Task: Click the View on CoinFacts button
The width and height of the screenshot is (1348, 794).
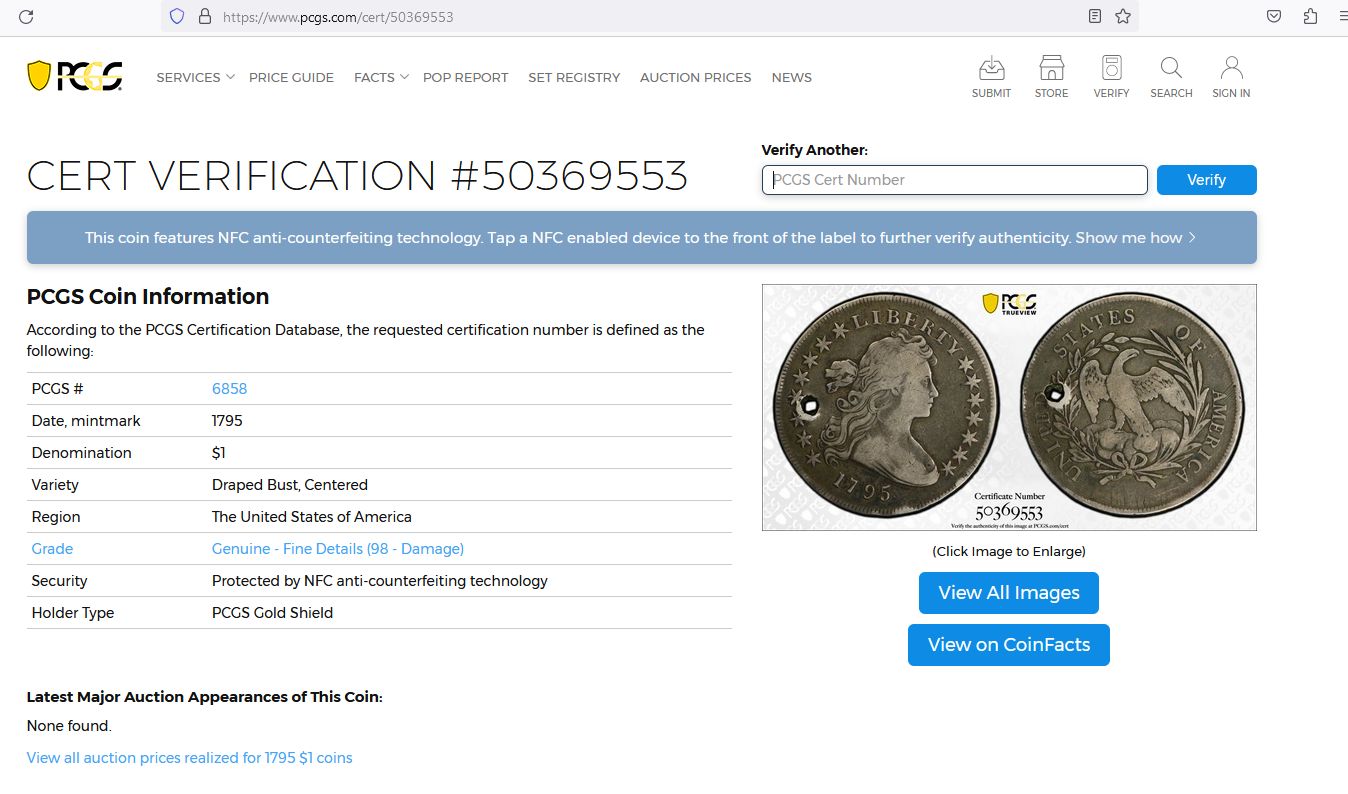Action: (1008, 645)
